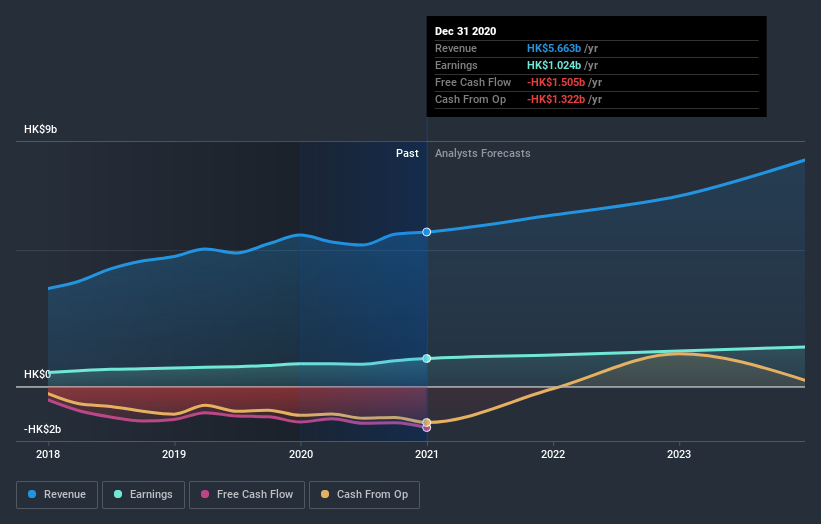Click the Revenue row label in tooltip
This screenshot has width=821, height=524.
pos(456,48)
